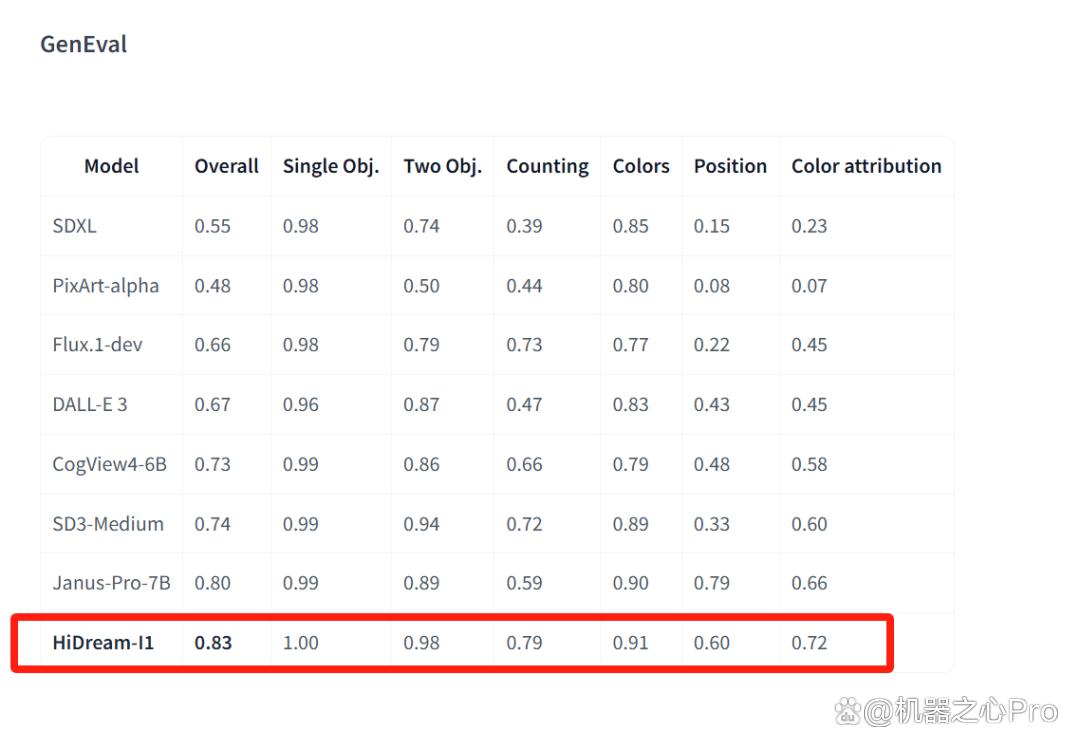Select the Overall column header
Screen dimensions: 1080x749
(226, 166)
